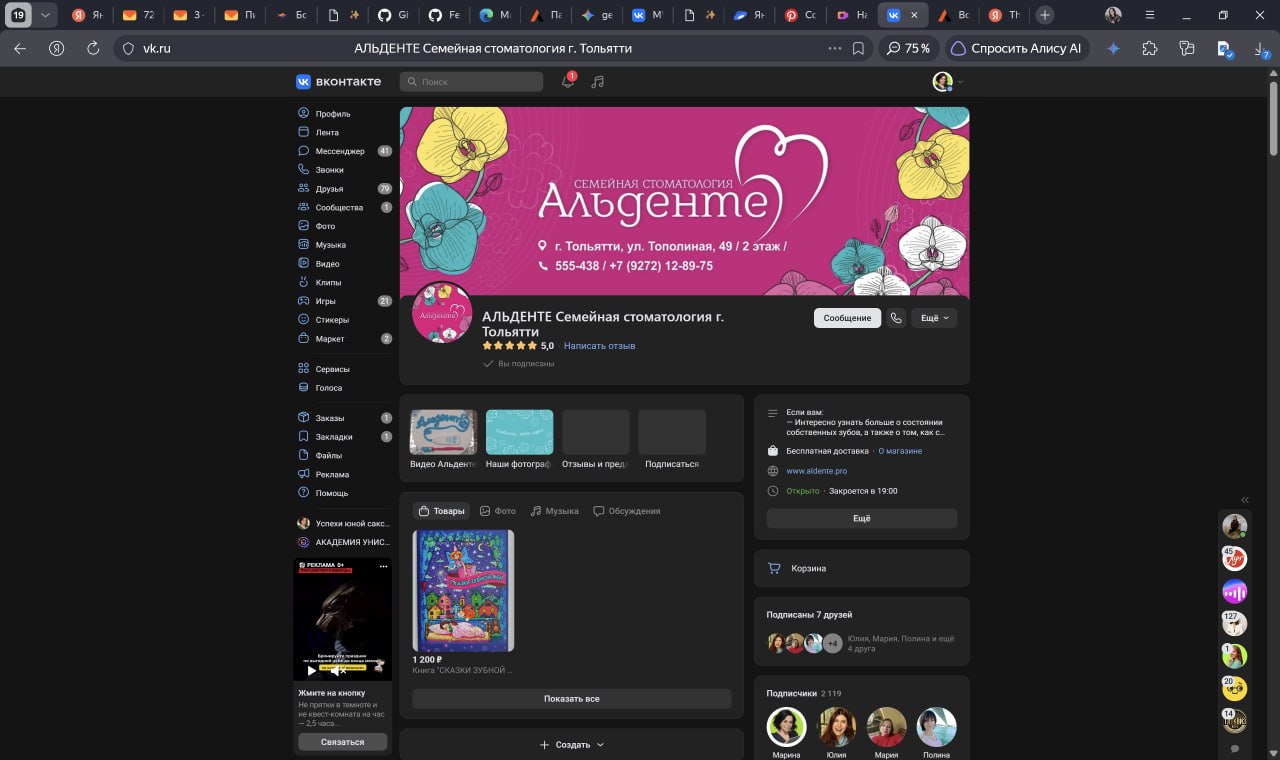1280x760 pixels.
Task: Open the profile avatar menu in VK header
Action: 947,82
